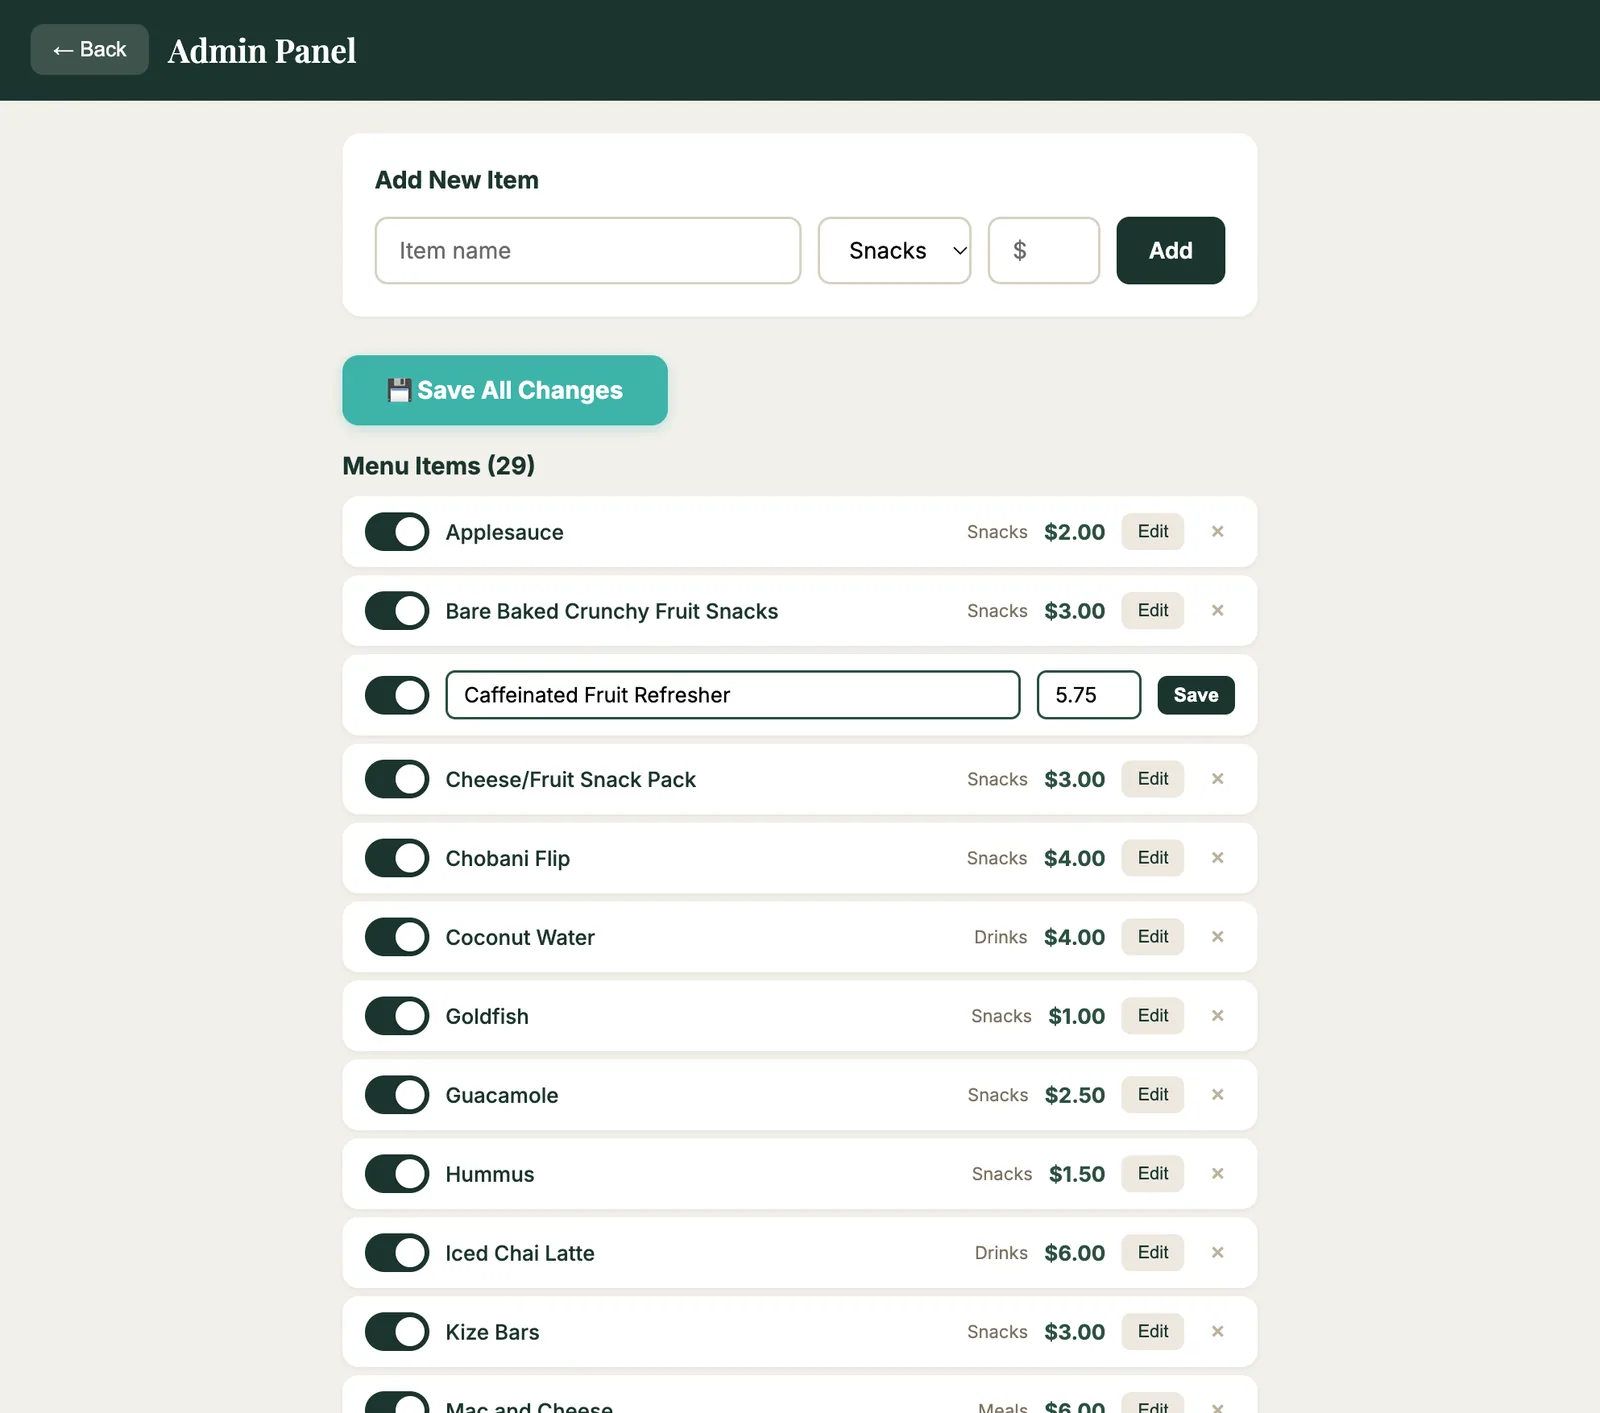Image resolution: width=1600 pixels, height=1413 pixels.
Task: Edit the Coconut Water entry
Action: point(1153,937)
